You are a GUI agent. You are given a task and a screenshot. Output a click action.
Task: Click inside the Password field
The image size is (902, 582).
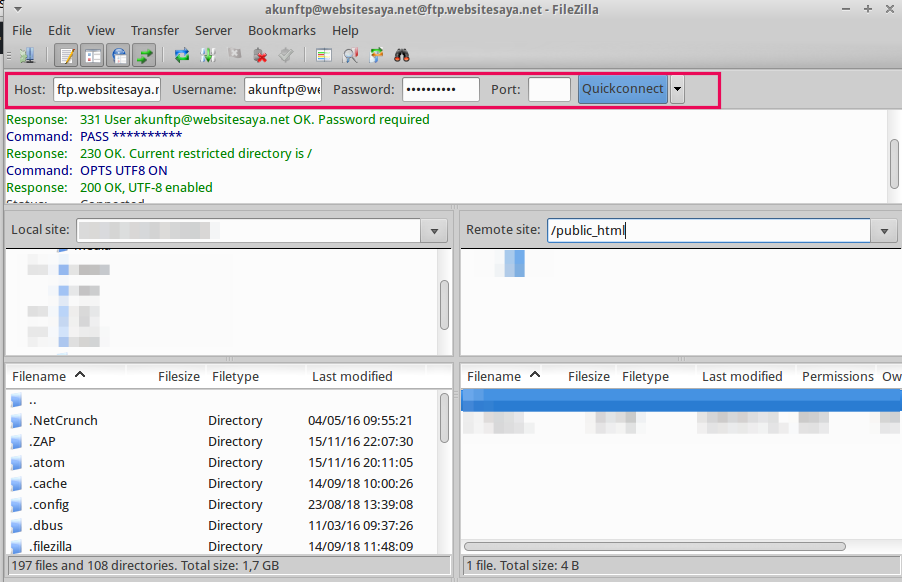440,89
